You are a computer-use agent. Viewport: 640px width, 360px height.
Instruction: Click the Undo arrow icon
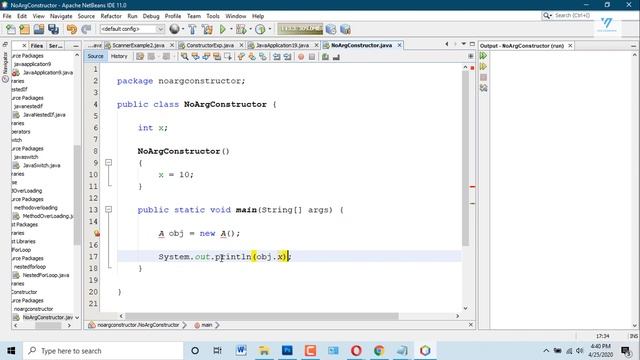point(72,29)
